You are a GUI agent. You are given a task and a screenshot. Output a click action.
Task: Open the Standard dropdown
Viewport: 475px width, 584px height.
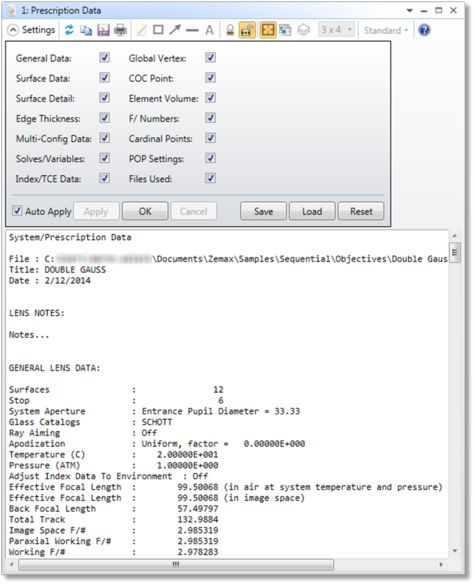tap(386, 30)
